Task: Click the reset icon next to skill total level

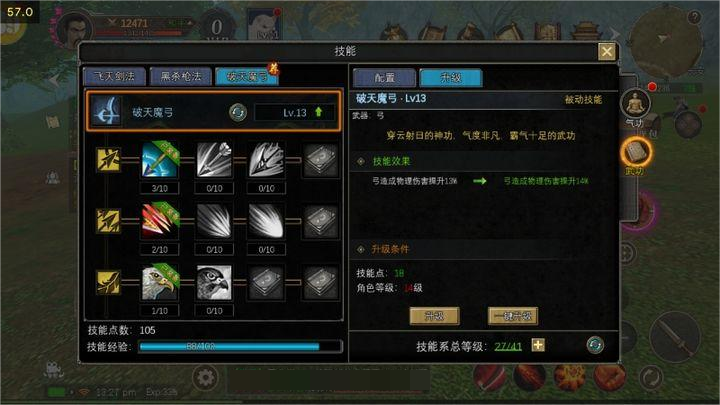Action: [595, 345]
